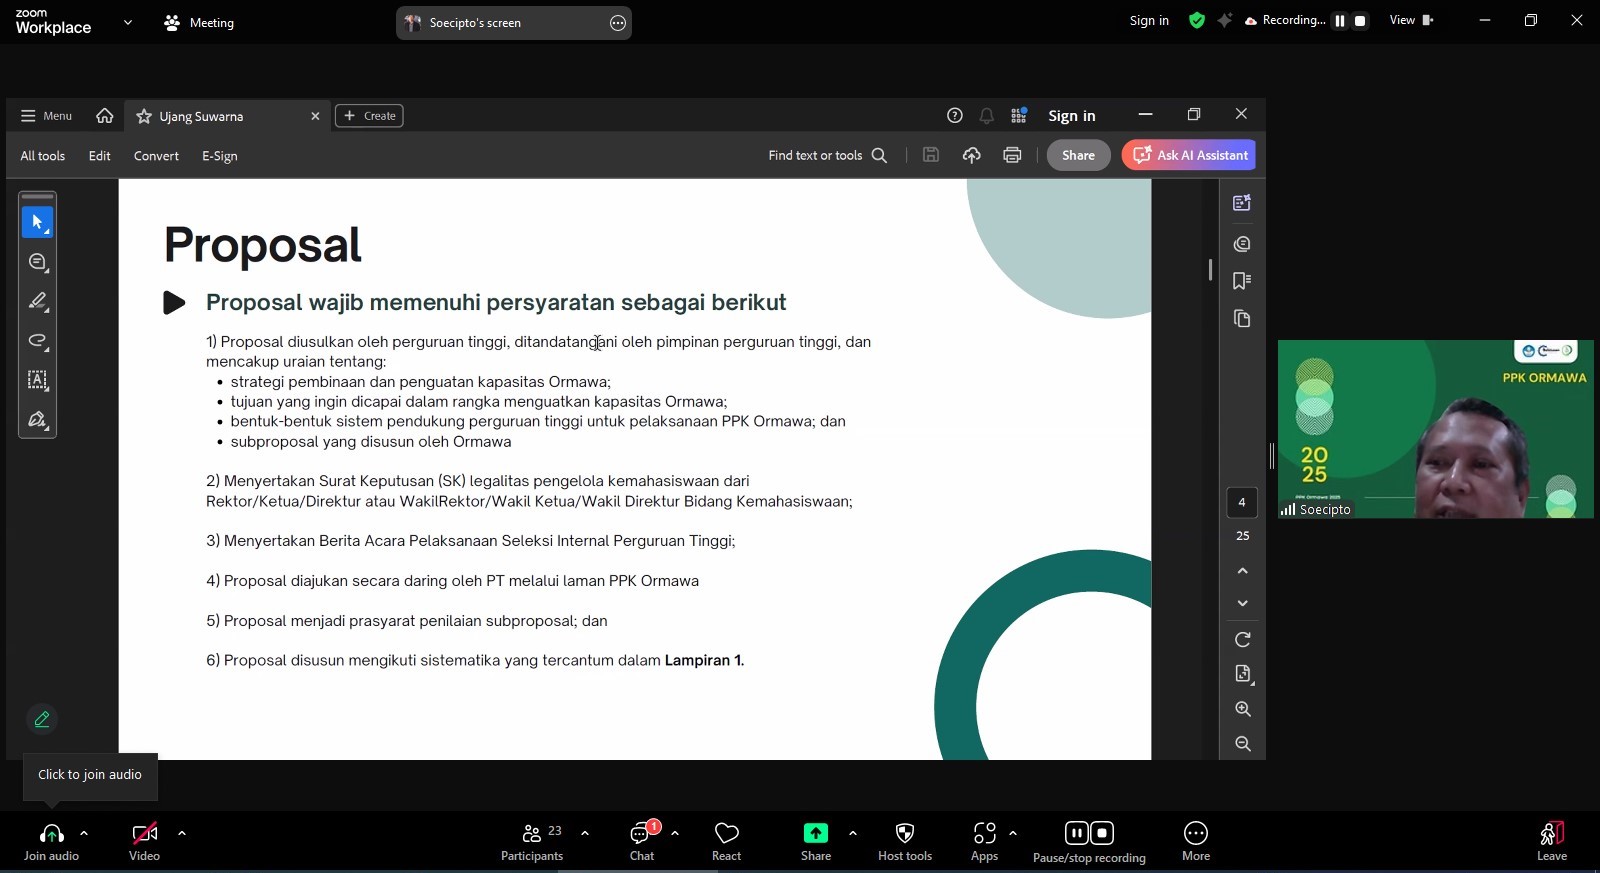The height and width of the screenshot is (873, 1600).
Task: Click the Acrobat vertical scrollbar thumb
Action: pos(1210,270)
